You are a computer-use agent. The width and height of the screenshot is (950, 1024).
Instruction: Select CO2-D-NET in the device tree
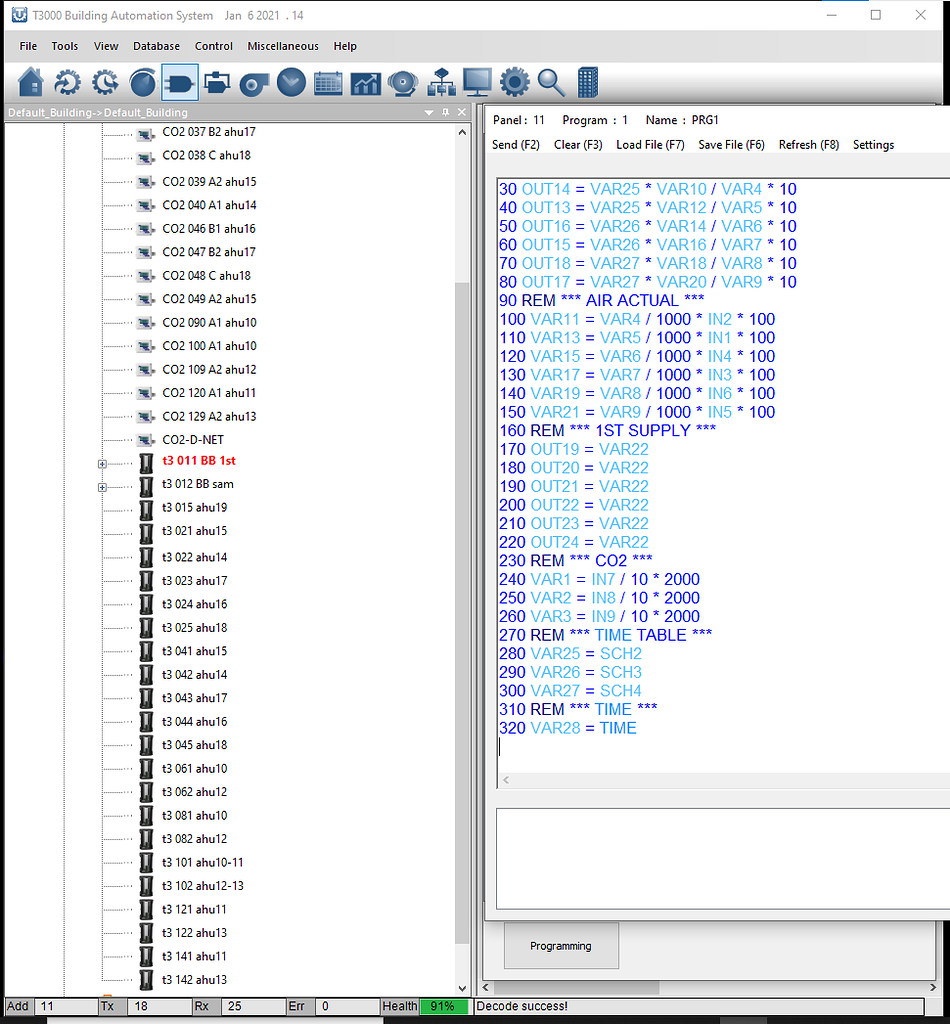tap(191, 440)
